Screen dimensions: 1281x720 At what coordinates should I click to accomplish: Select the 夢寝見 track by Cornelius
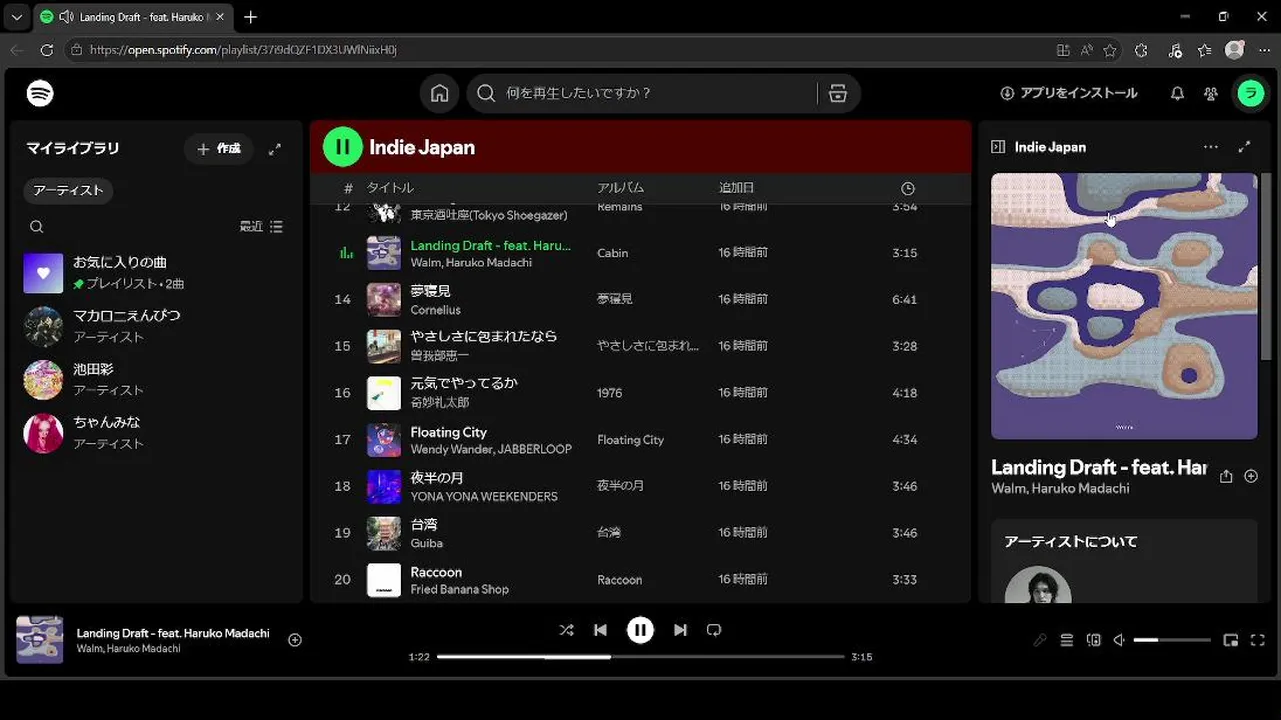(x=640, y=299)
